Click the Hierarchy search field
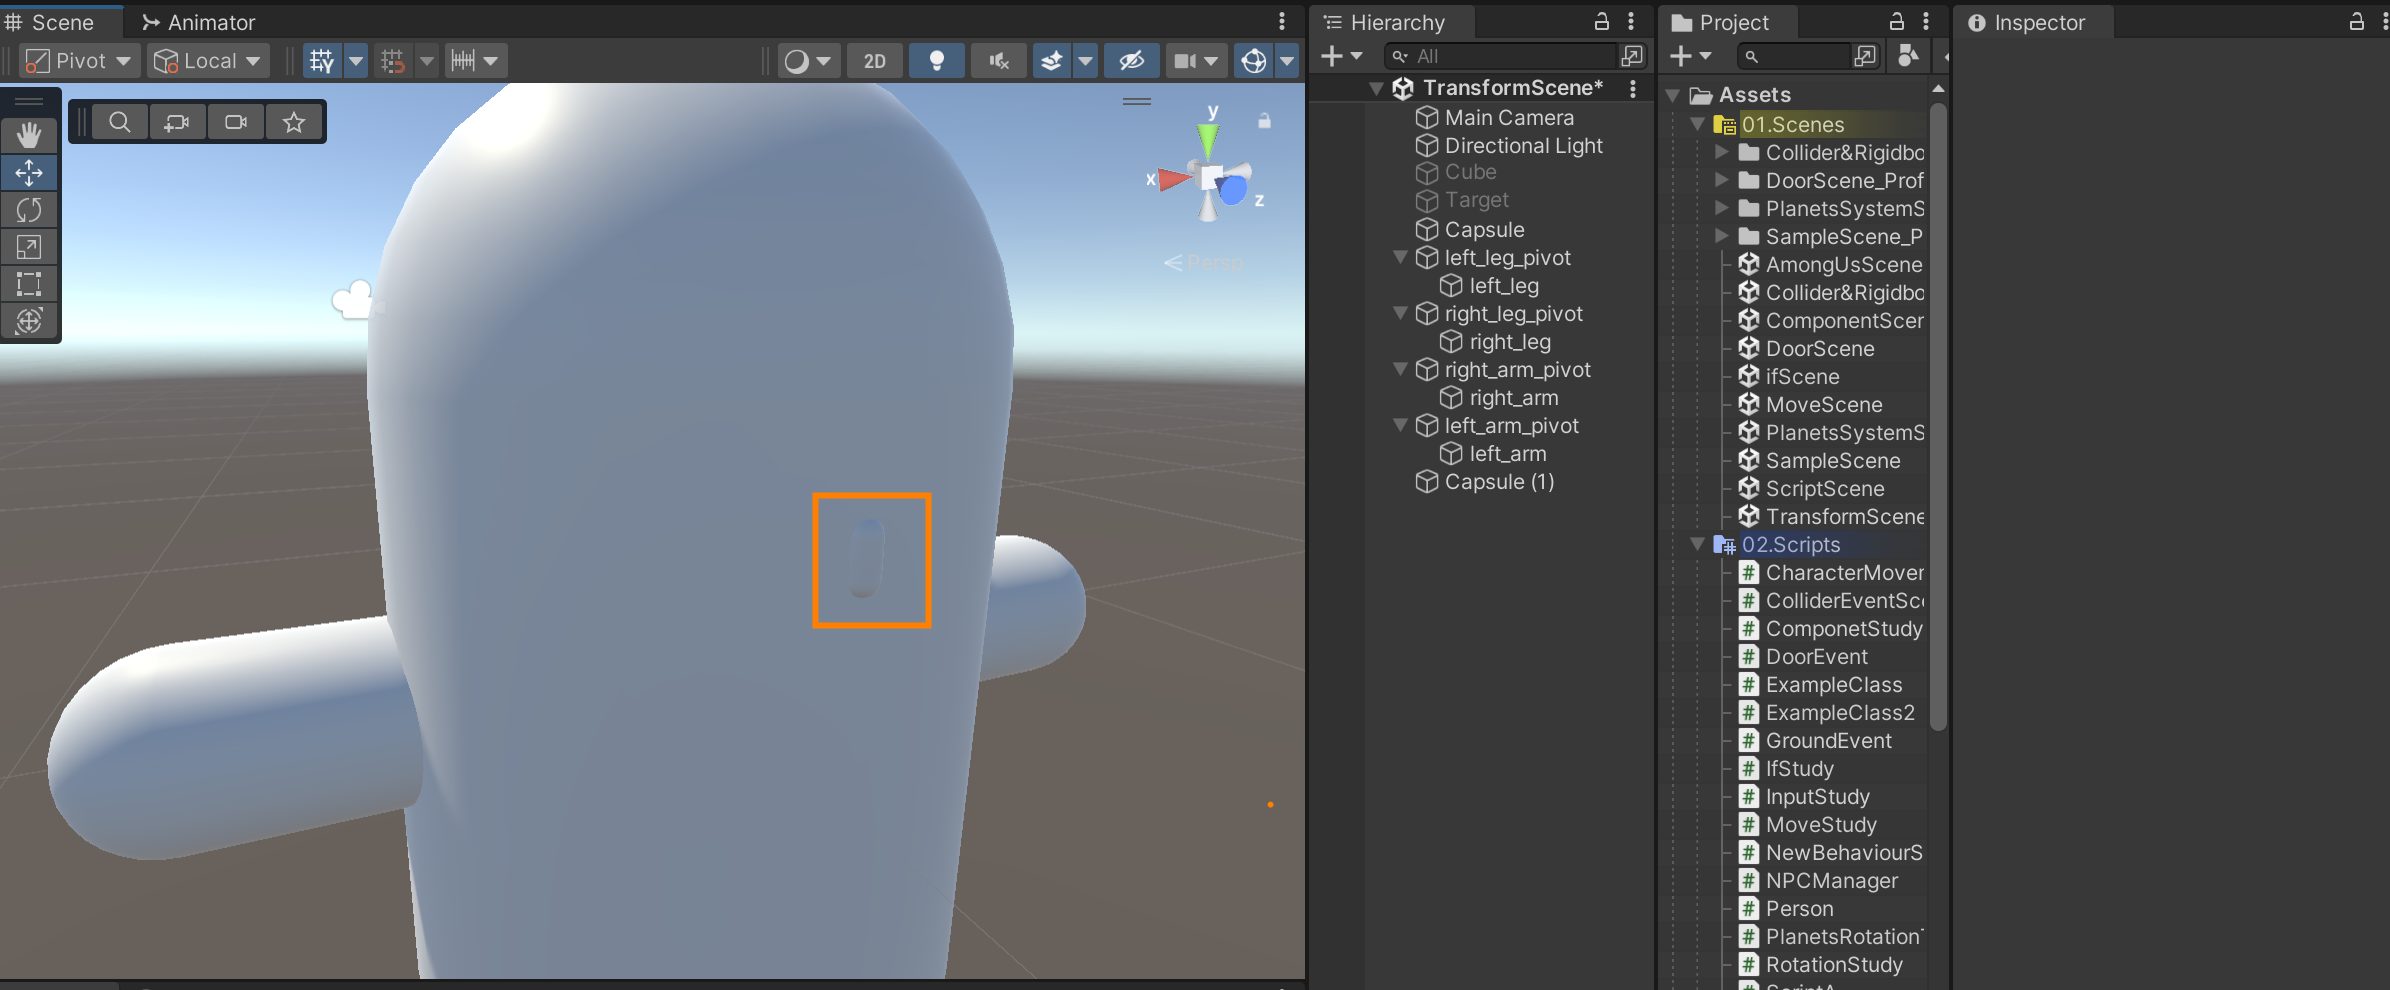The height and width of the screenshot is (990, 2390). click(x=1500, y=57)
